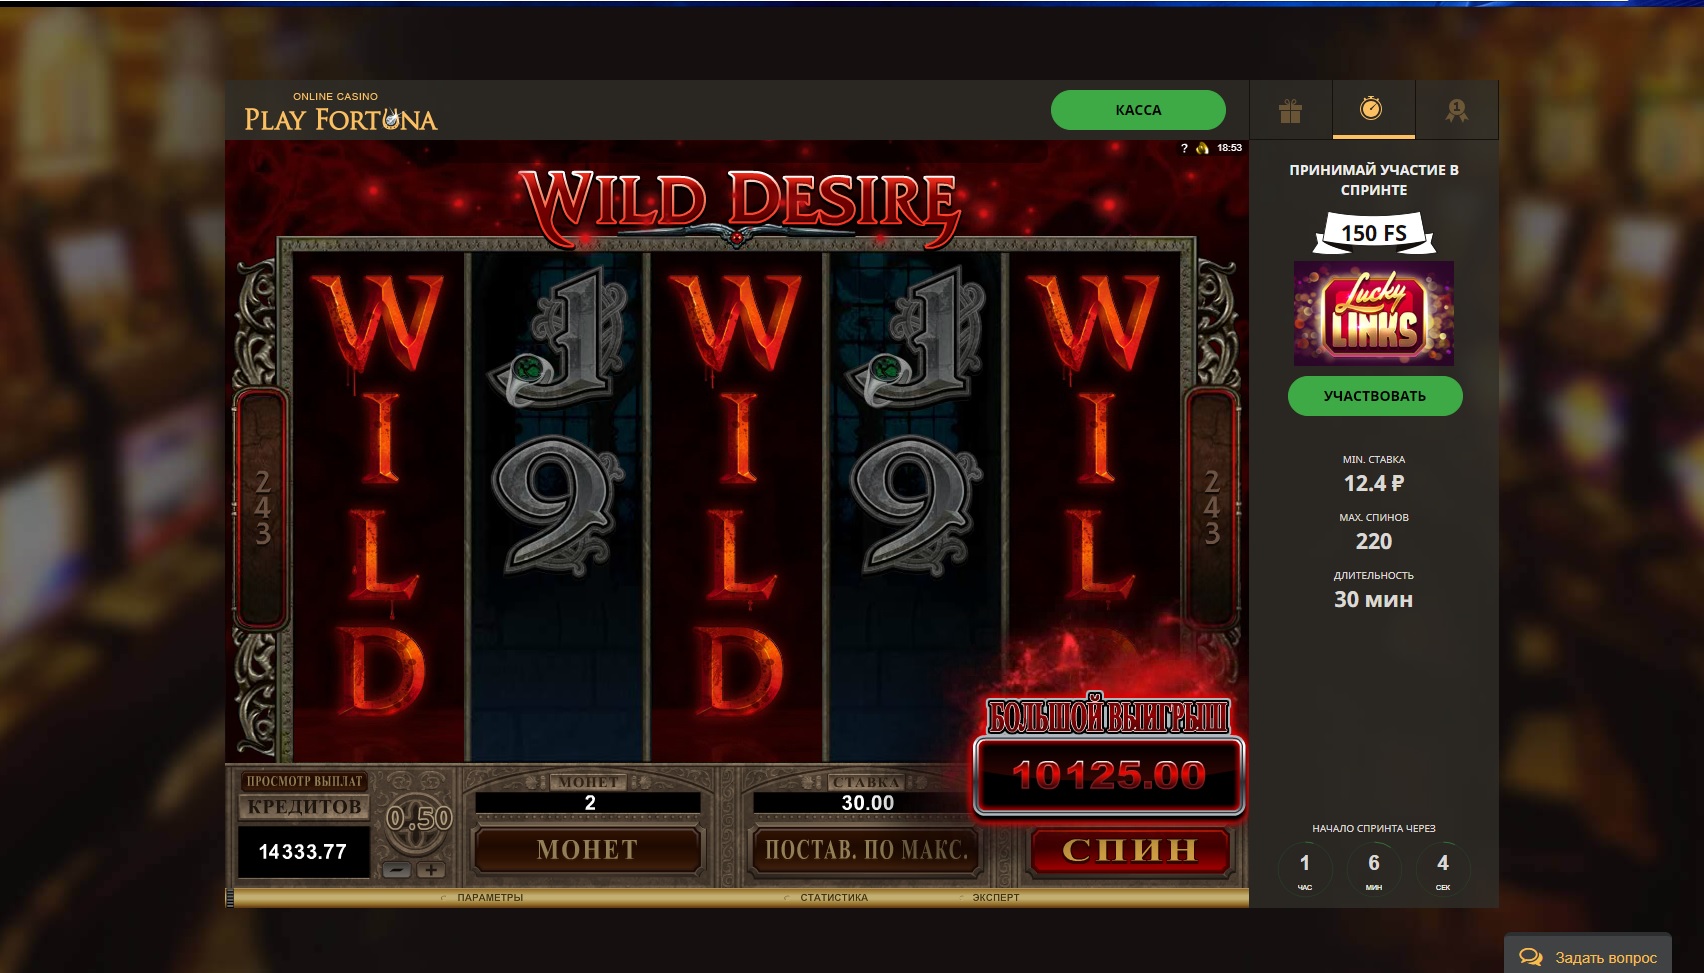Select the stopwatch sprint tab icon
This screenshot has height=973, width=1704.
pos(1371,108)
